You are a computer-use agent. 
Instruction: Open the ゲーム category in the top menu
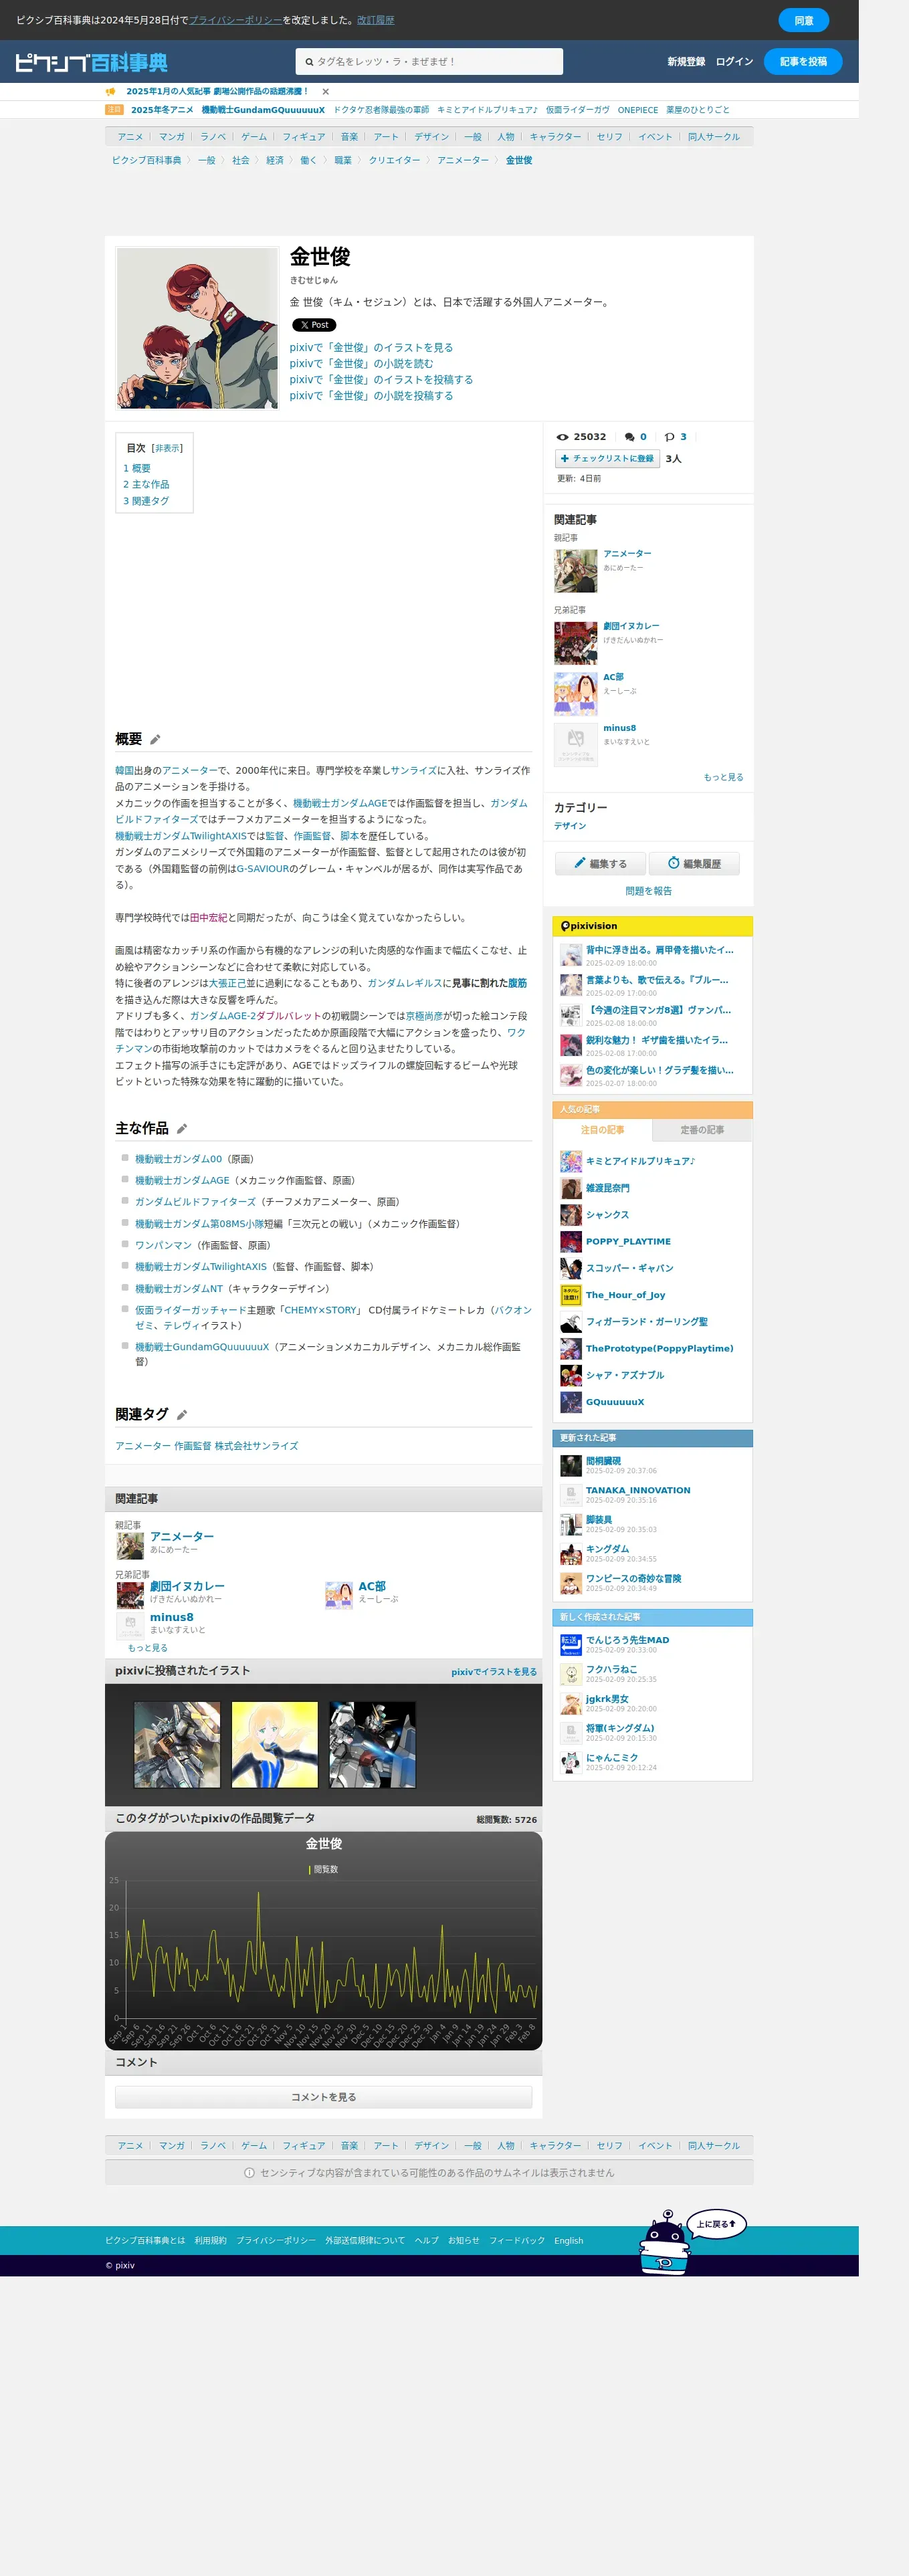pyautogui.click(x=254, y=137)
